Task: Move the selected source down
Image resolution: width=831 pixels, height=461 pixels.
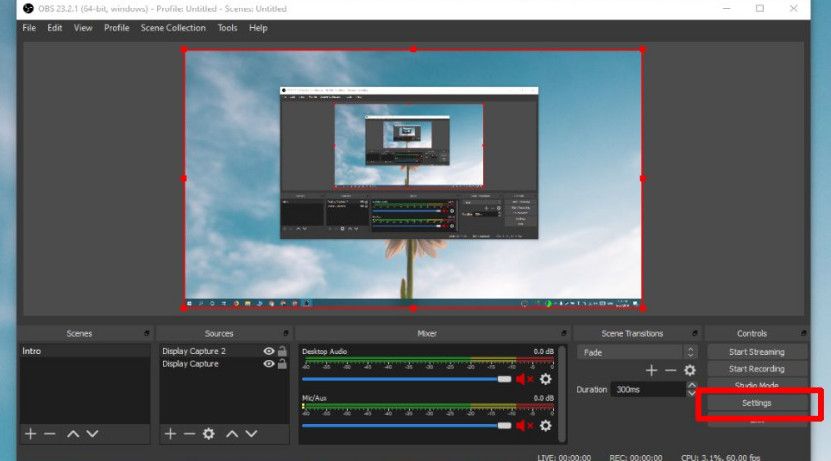Action: point(252,433)
